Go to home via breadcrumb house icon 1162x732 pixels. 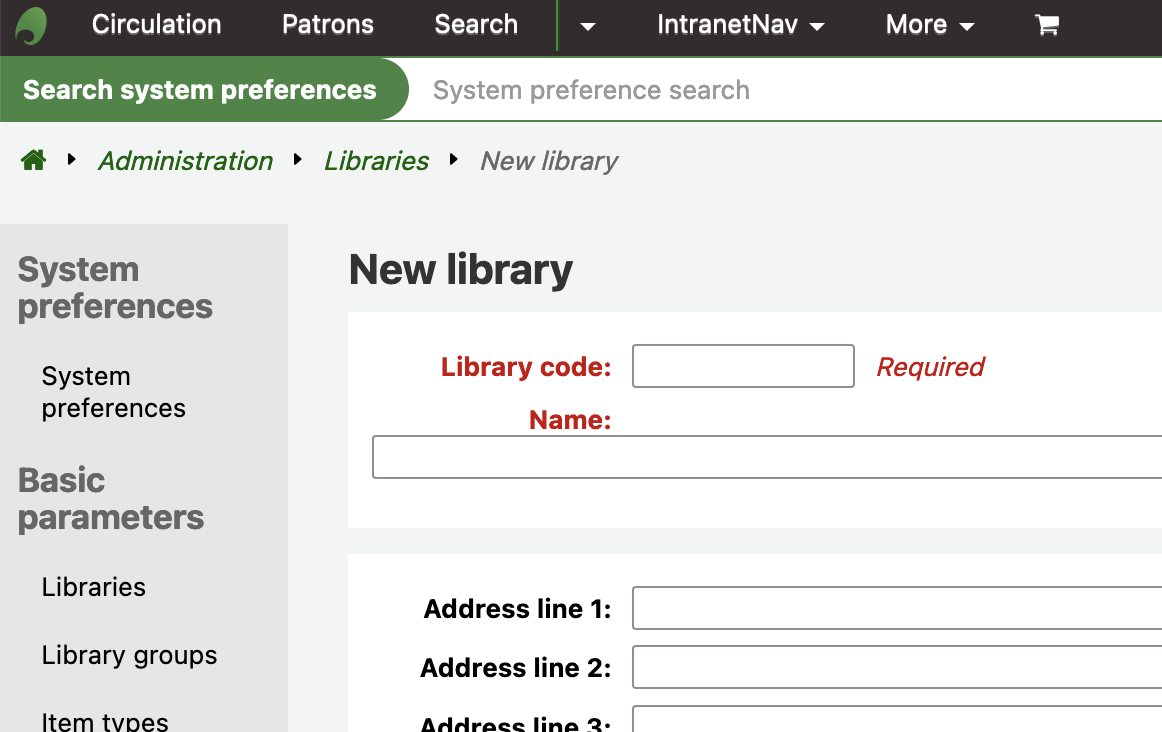click(x=34, y=160)
